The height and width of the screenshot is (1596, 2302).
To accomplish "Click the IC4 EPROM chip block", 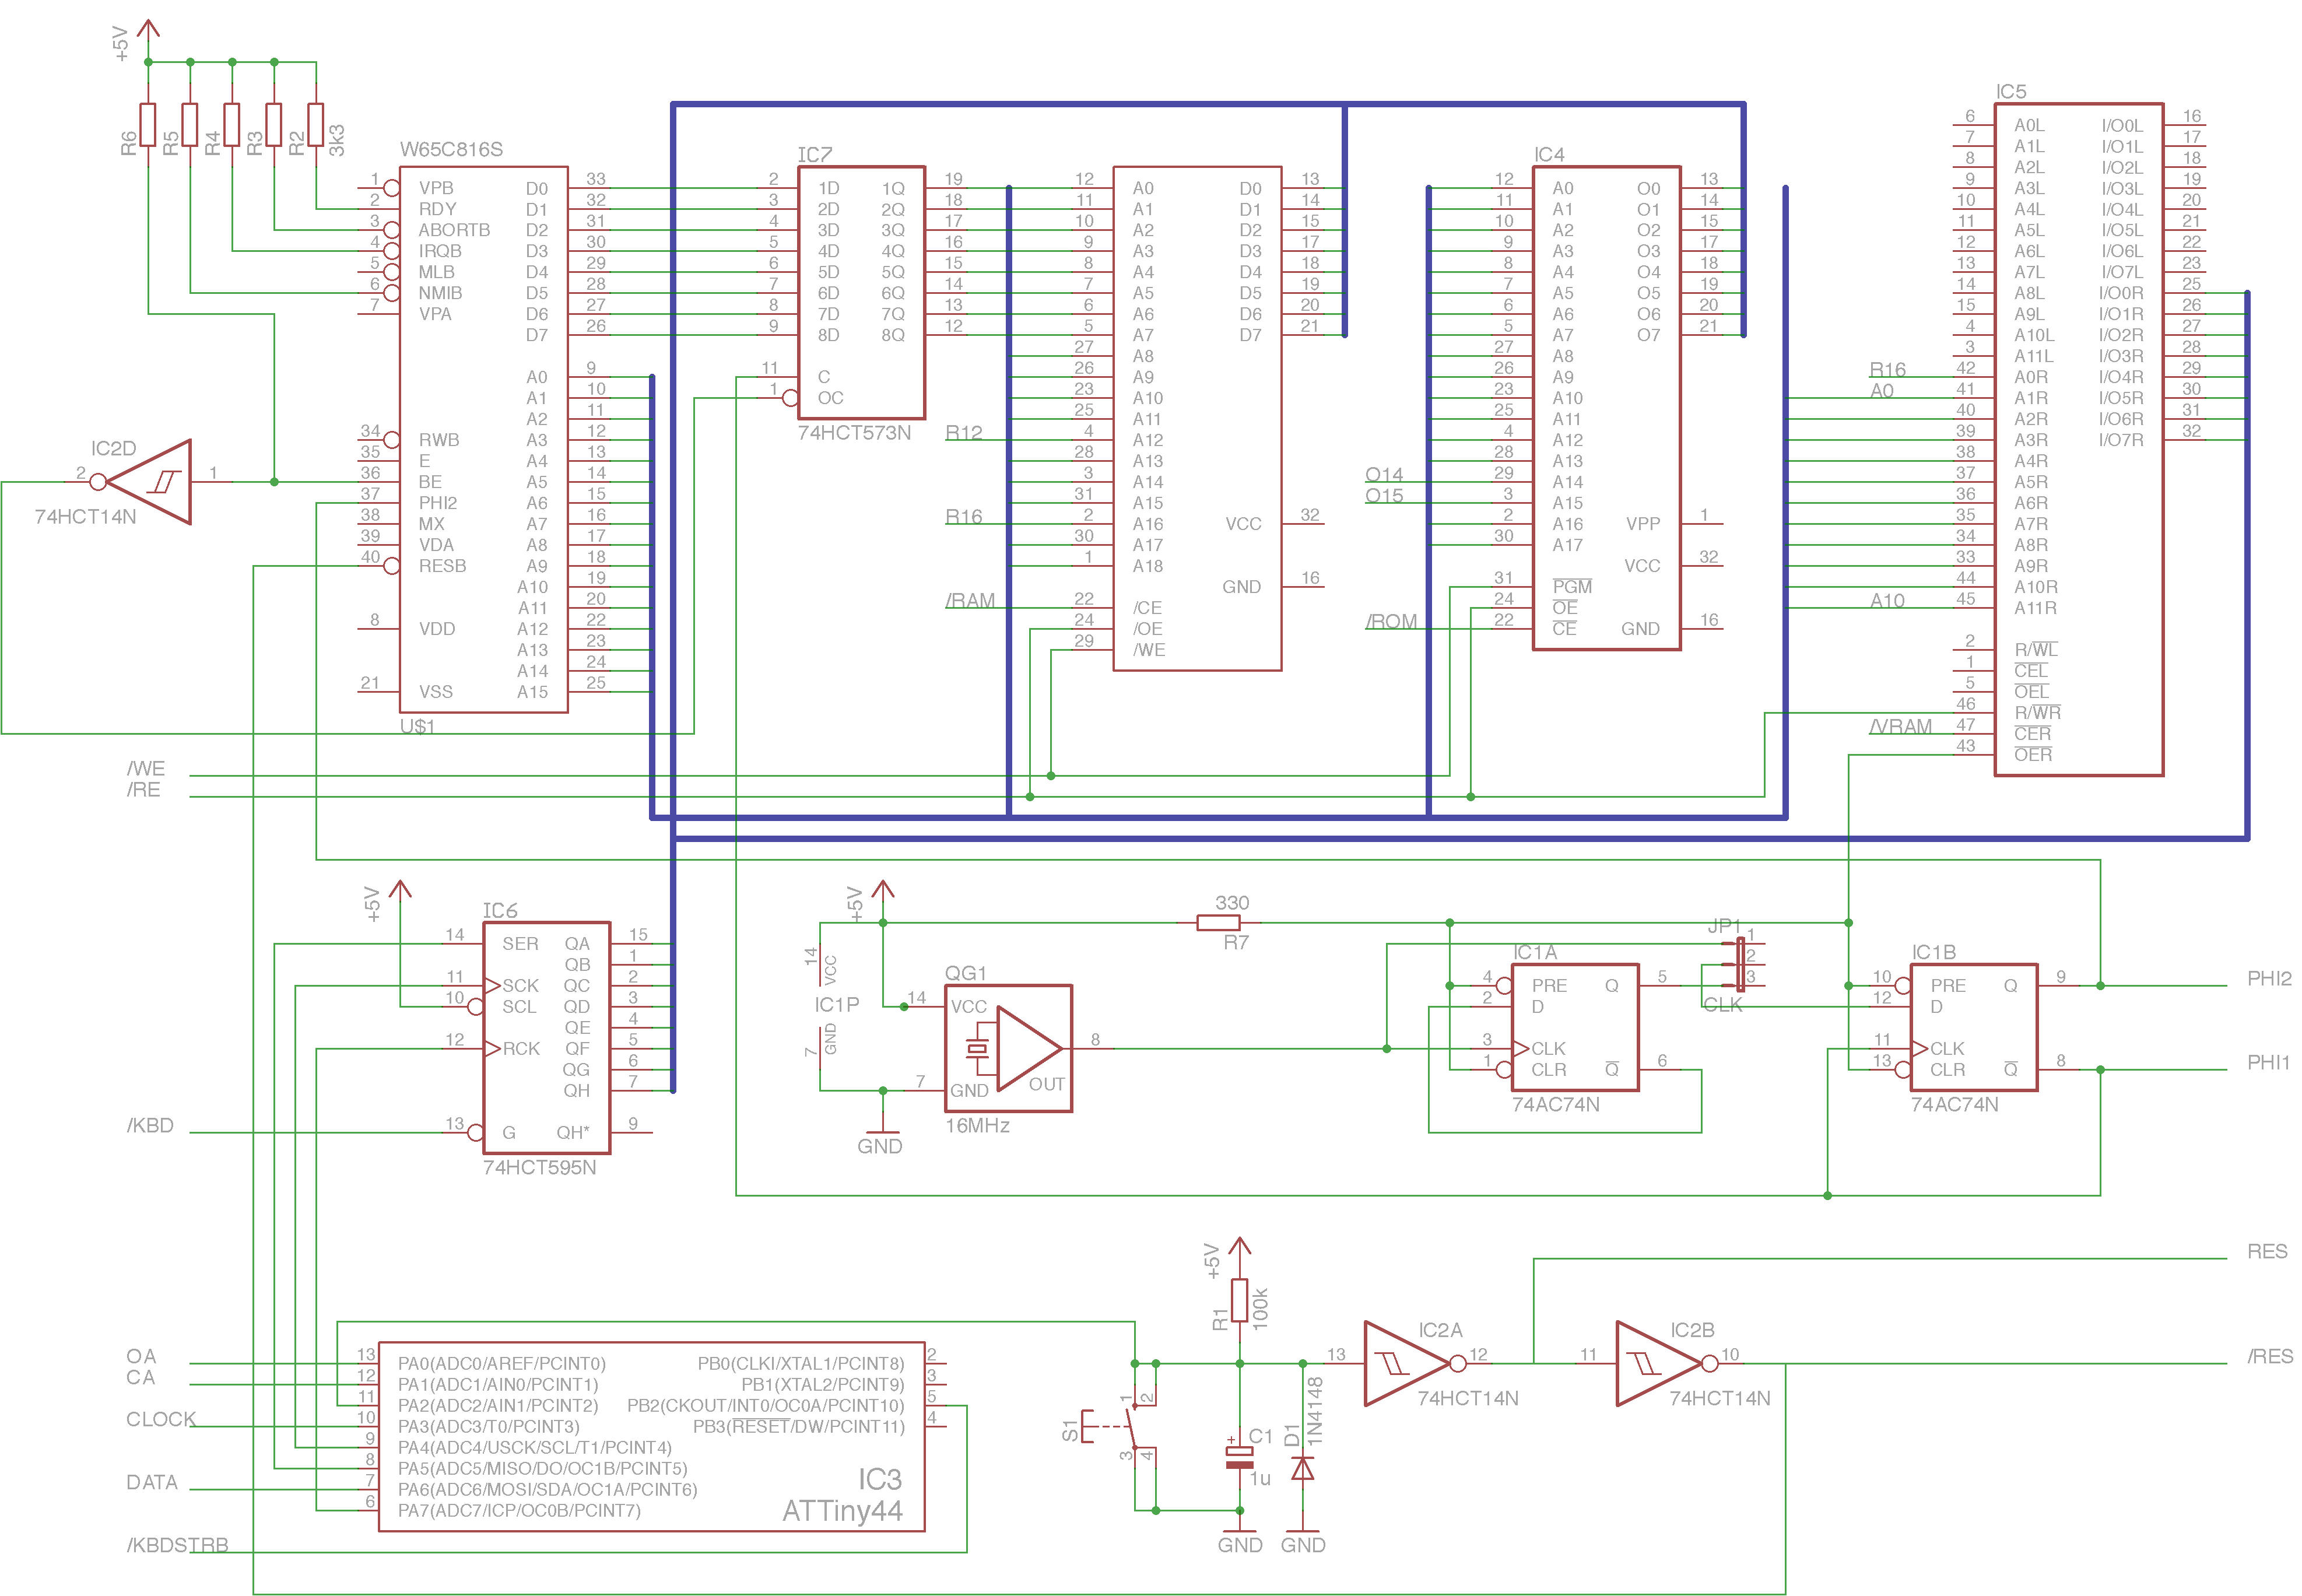I will (x=1606, y=408).
